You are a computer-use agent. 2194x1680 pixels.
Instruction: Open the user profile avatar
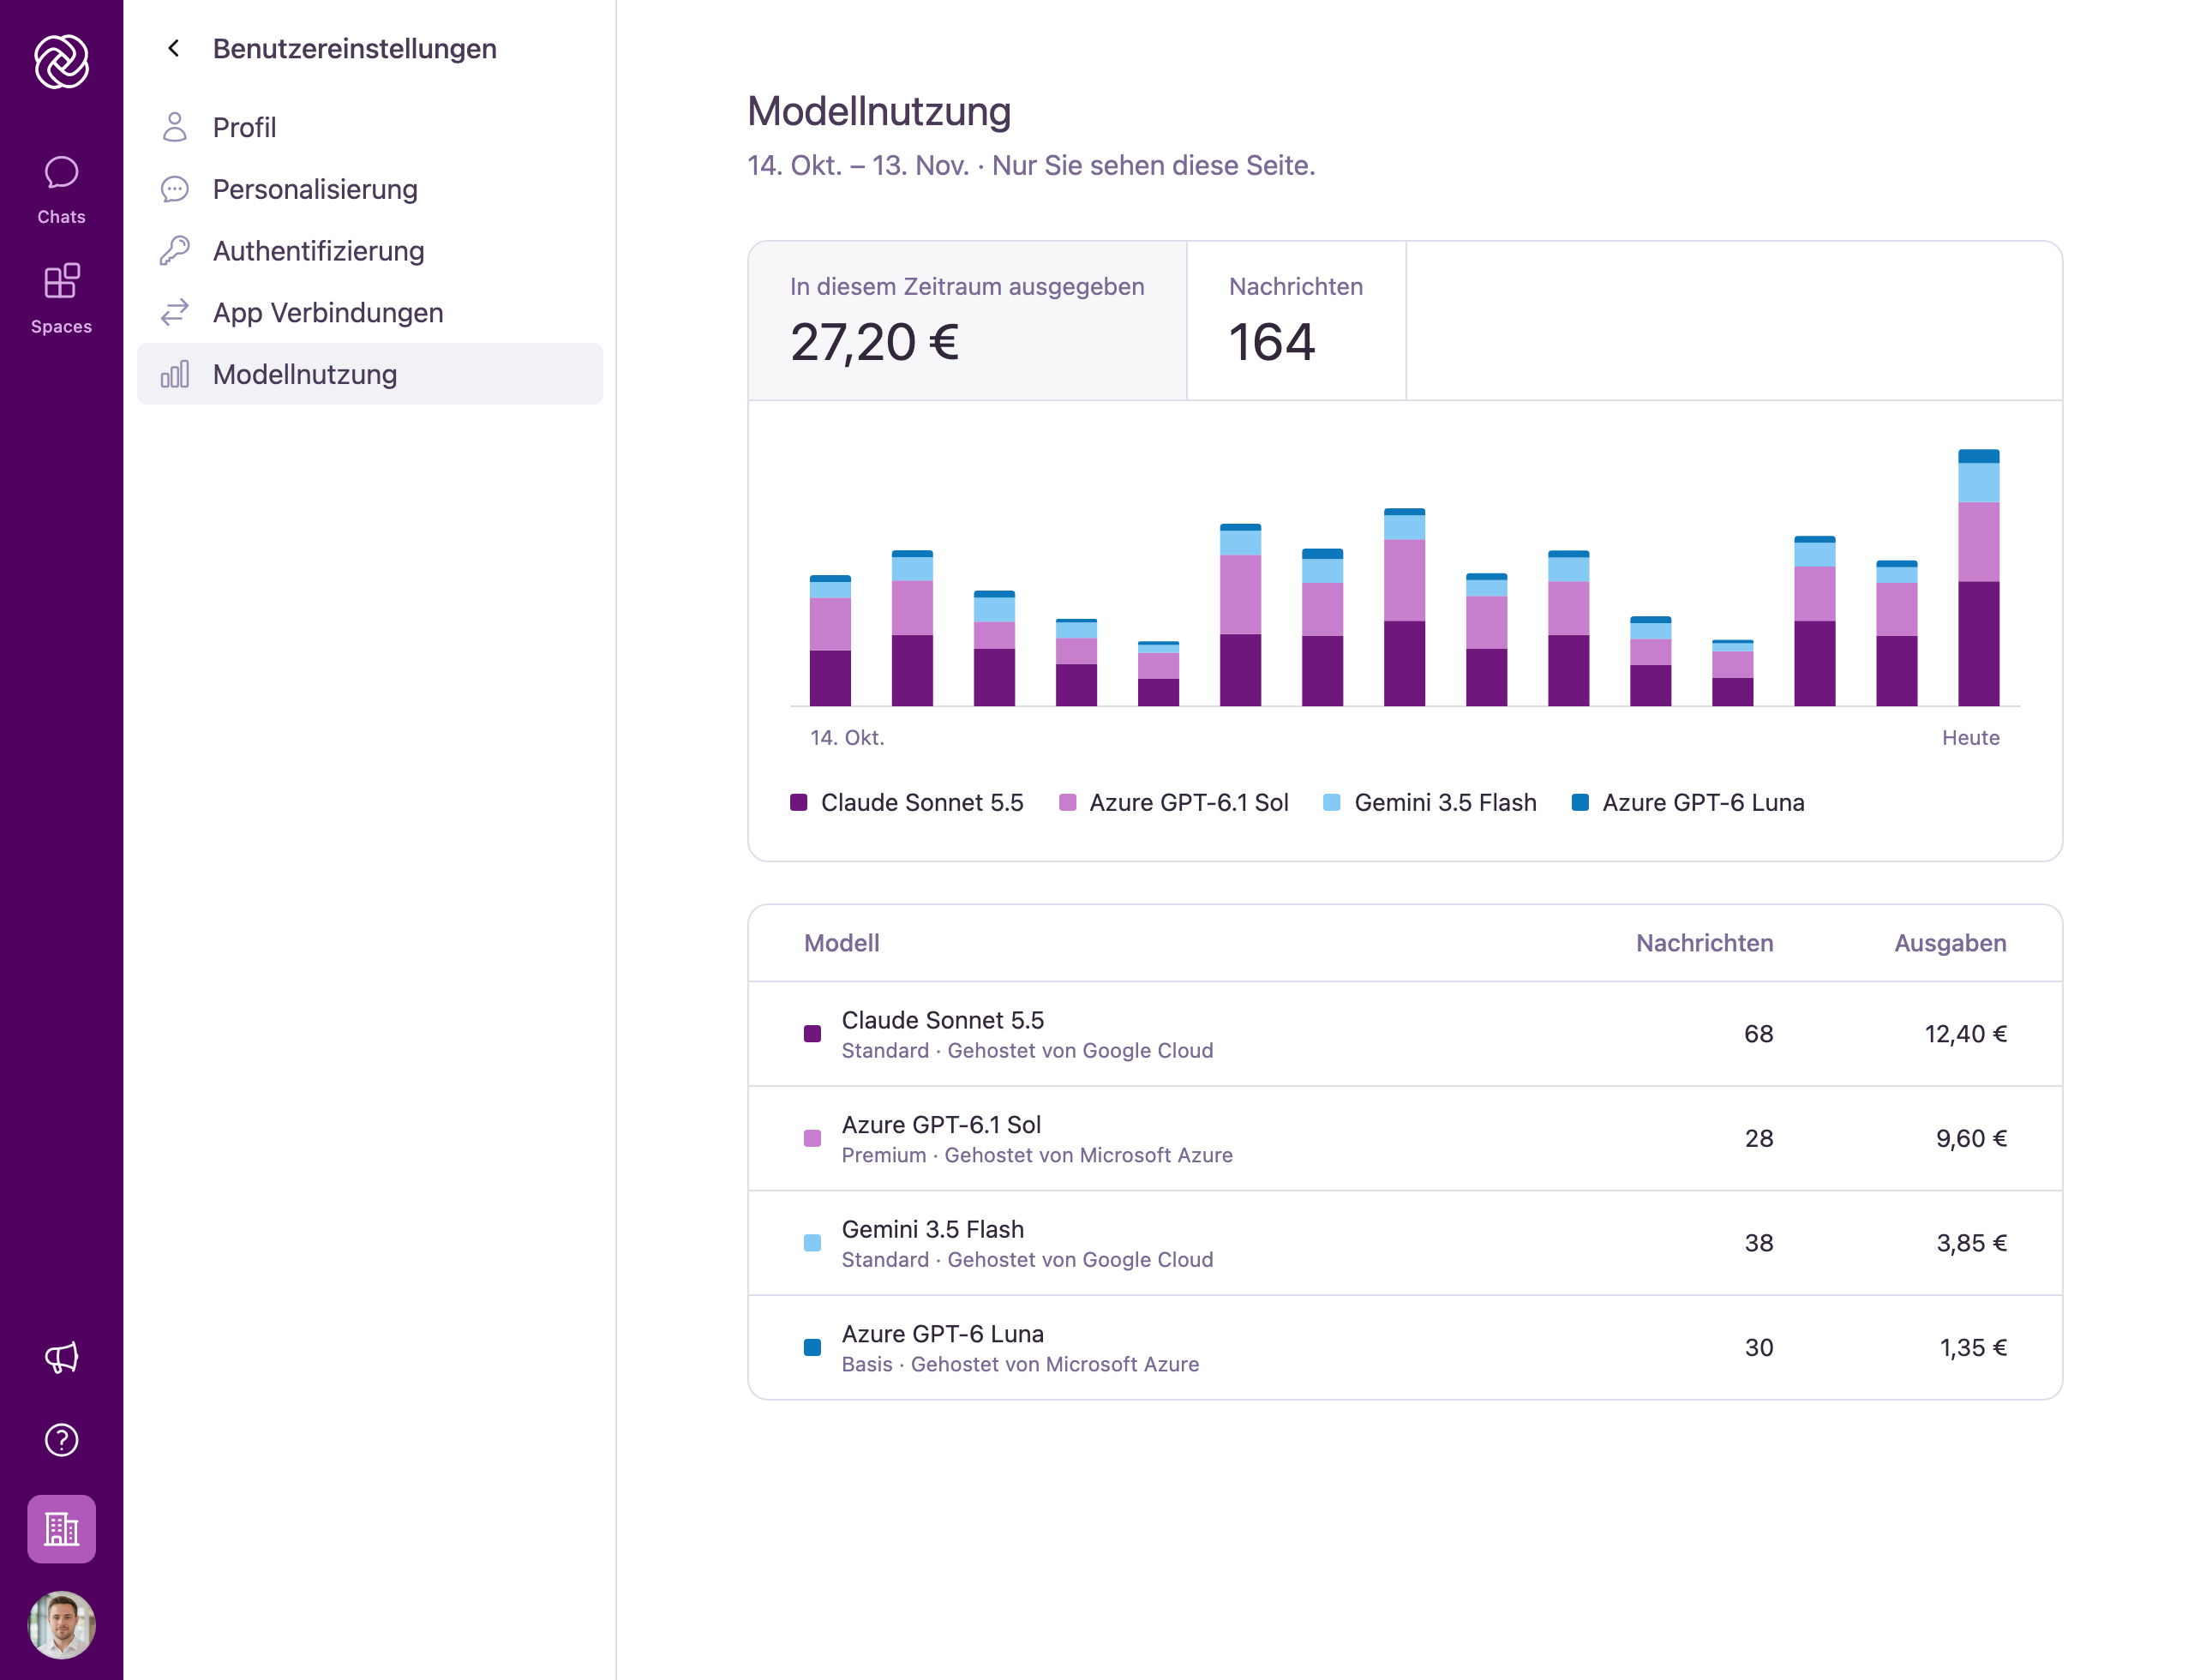click(61, 1625)
